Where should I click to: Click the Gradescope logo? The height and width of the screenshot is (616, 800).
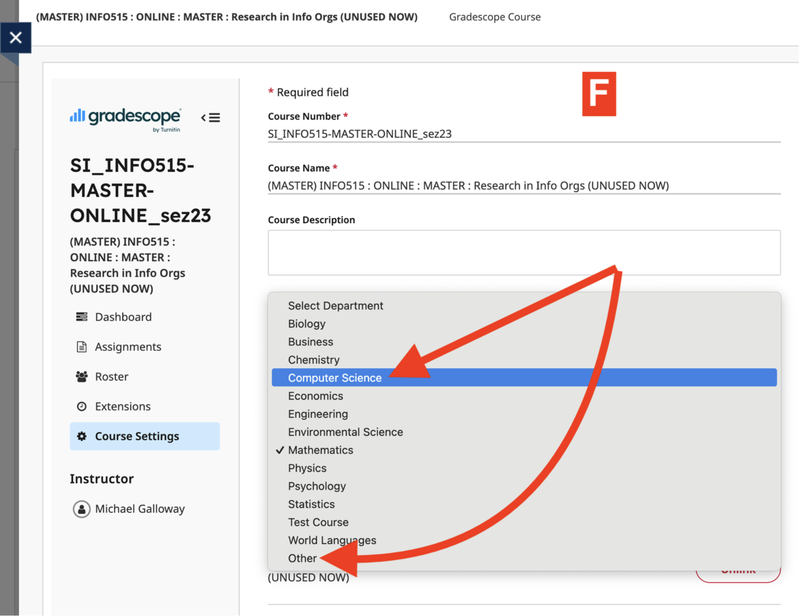pos(125,118)
